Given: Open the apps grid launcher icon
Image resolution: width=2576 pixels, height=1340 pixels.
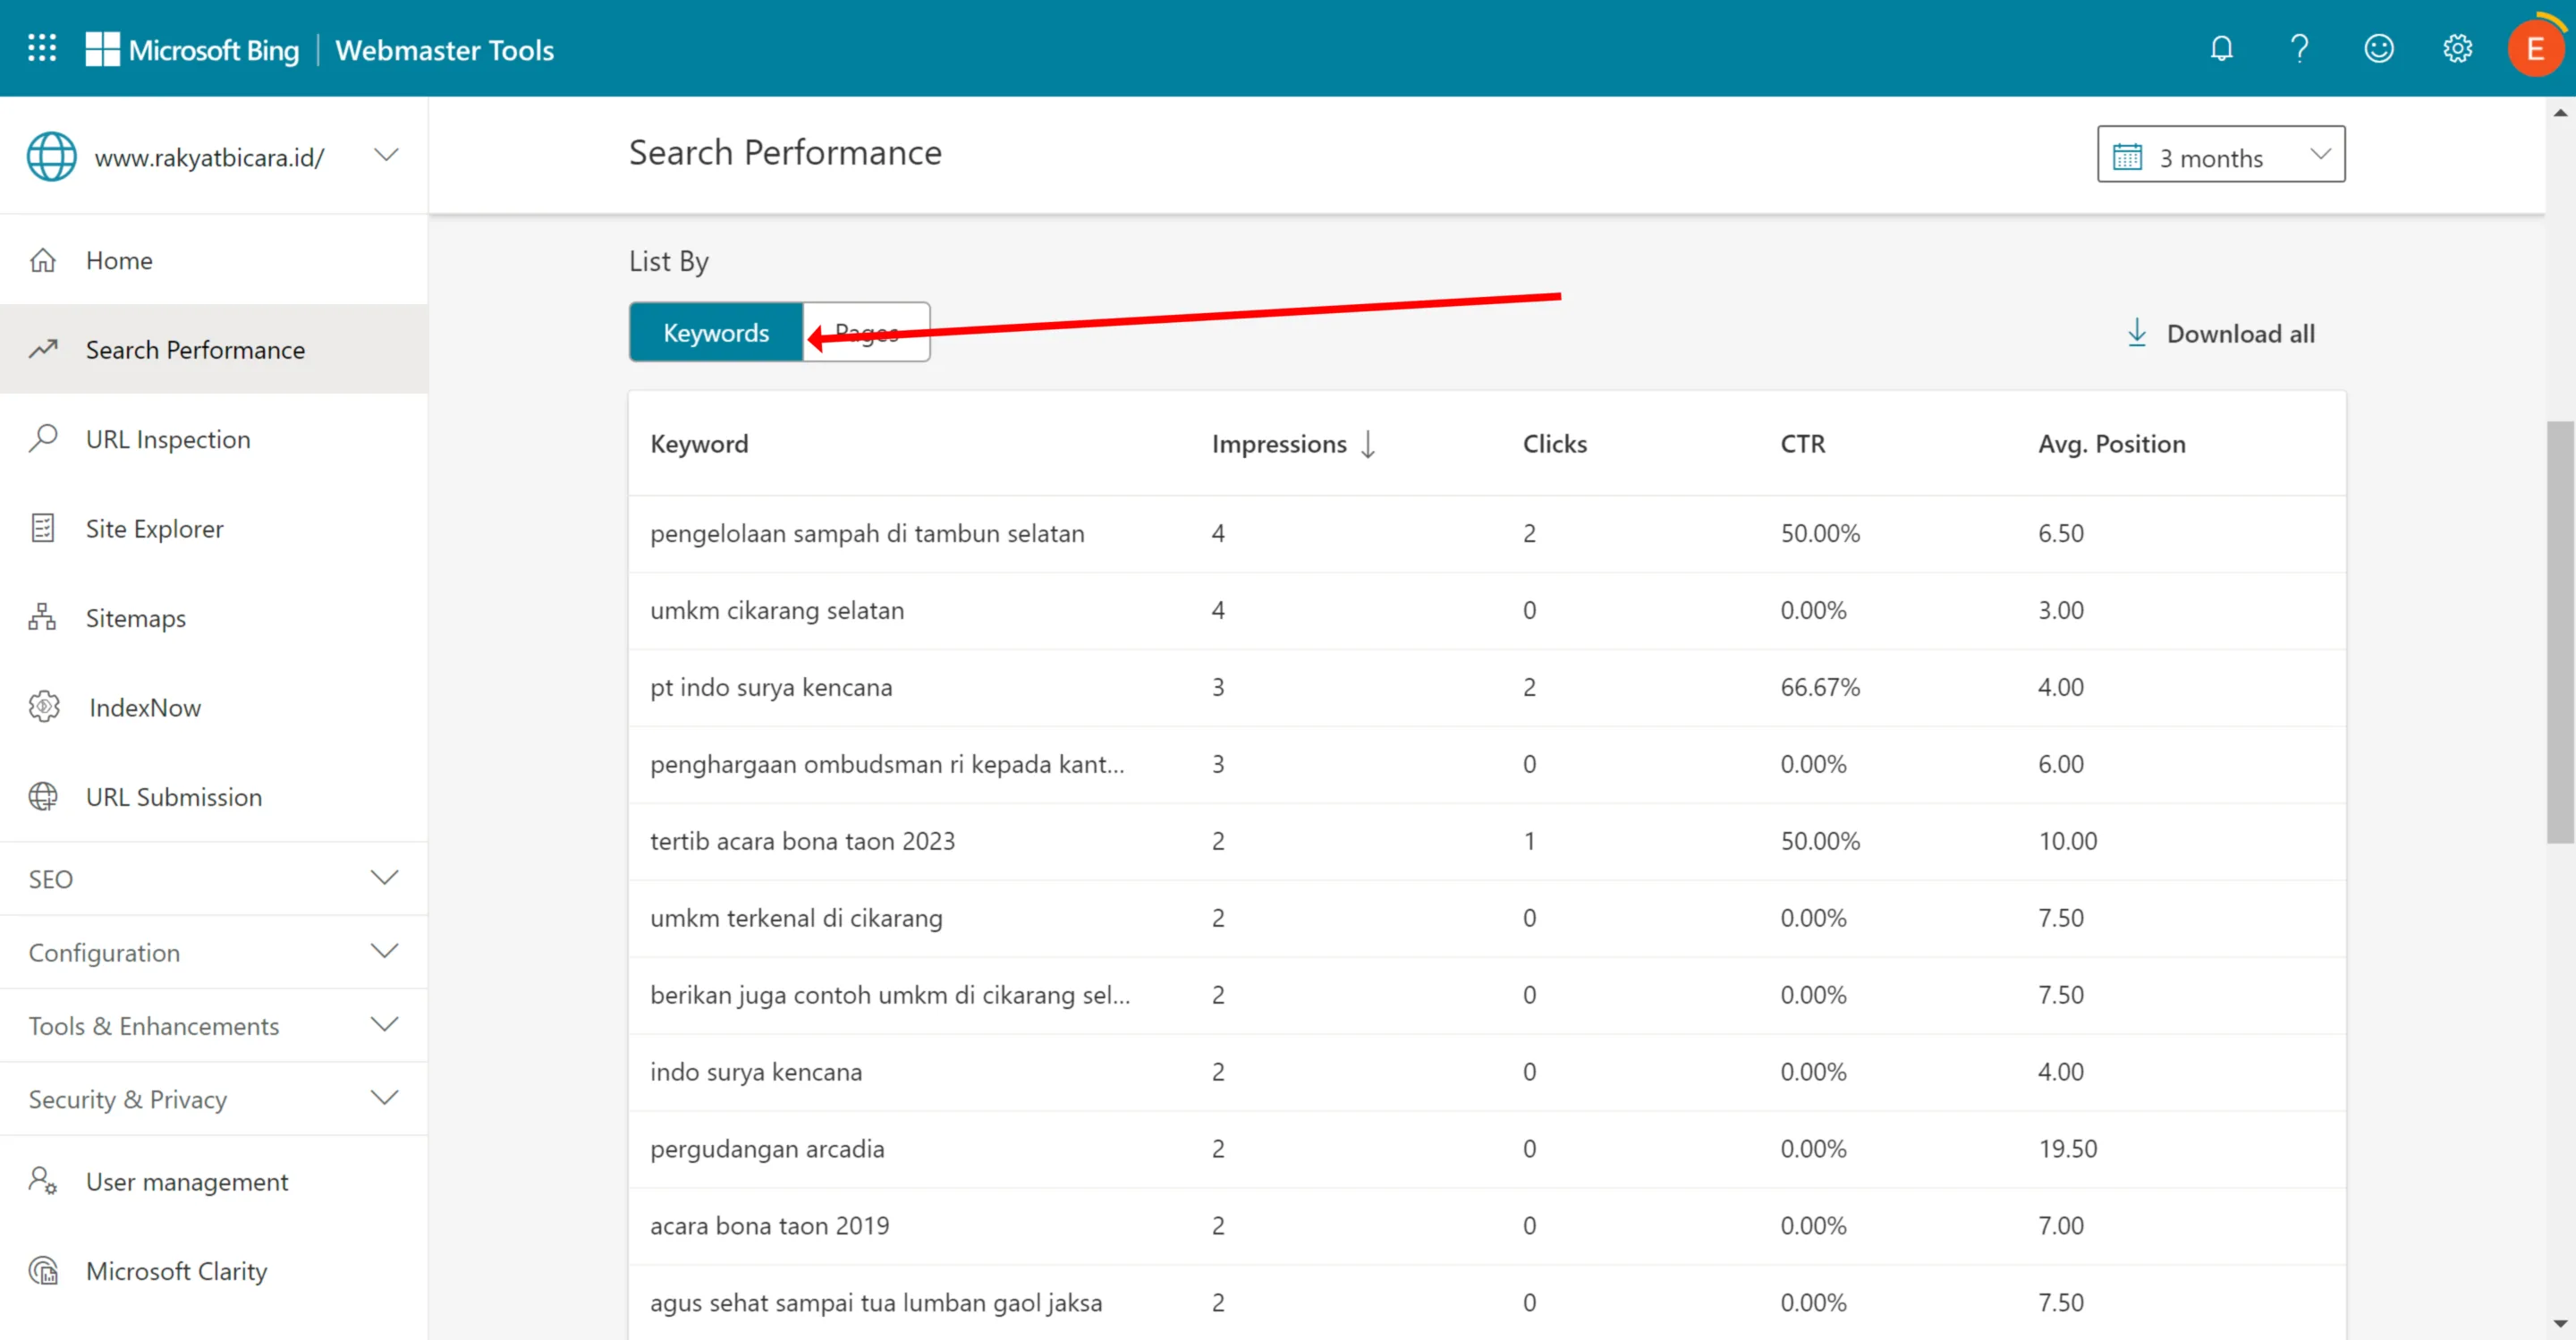Looking at the screenshot, I should pyautogui.click(x=42, y=48).
